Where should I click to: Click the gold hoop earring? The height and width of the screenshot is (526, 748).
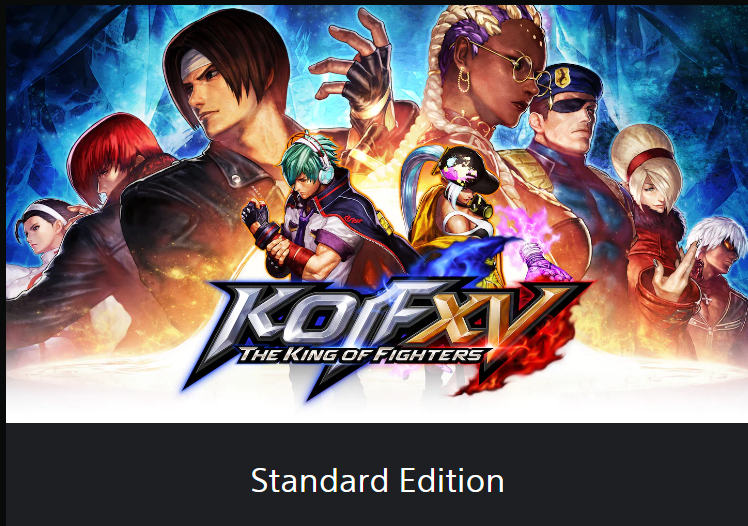464,80
